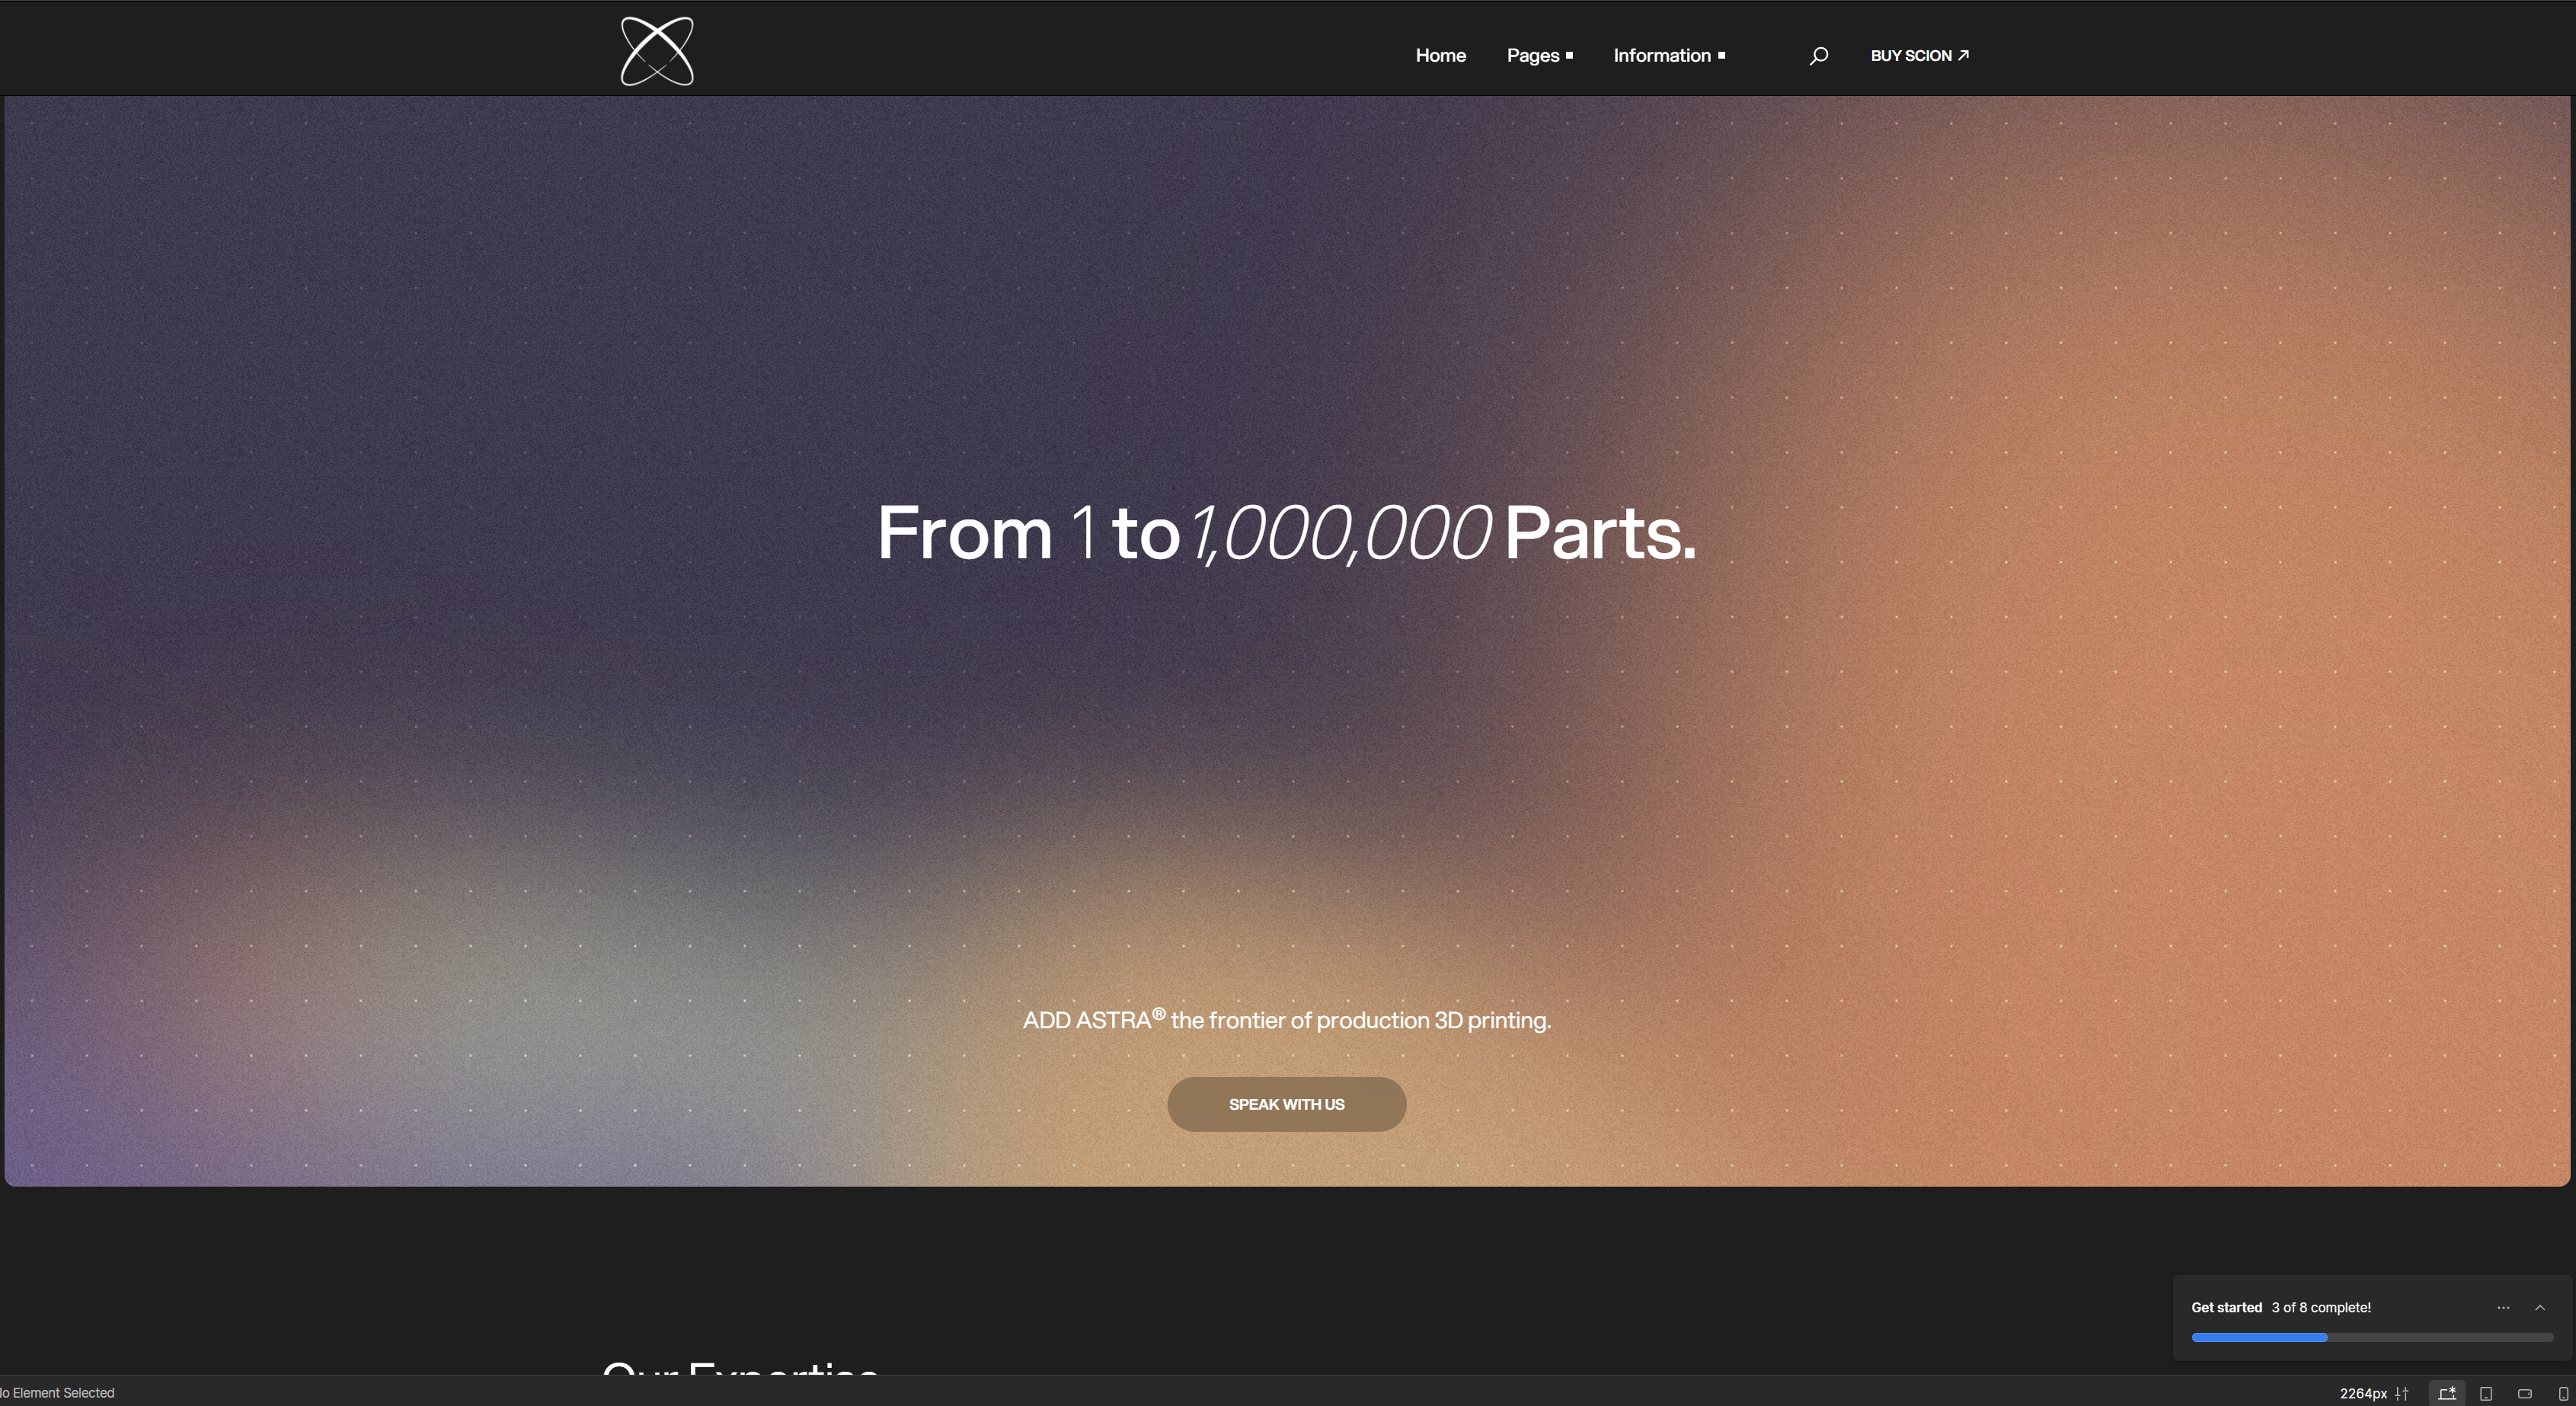
Task: Select the ADD ASTRA tagline text
Action: click(1286, 1020)
